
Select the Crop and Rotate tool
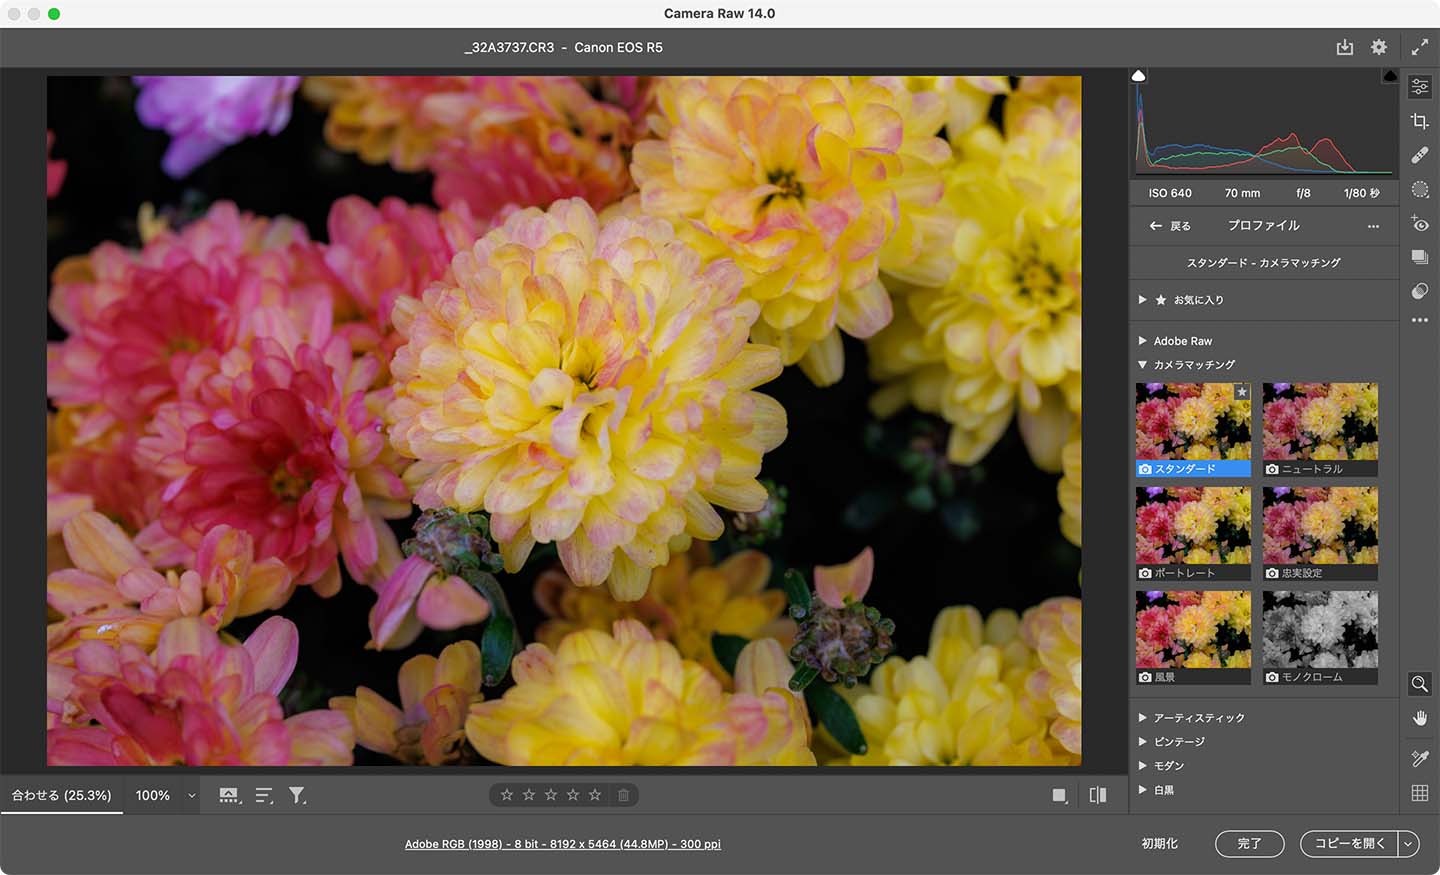point(1420,120)
